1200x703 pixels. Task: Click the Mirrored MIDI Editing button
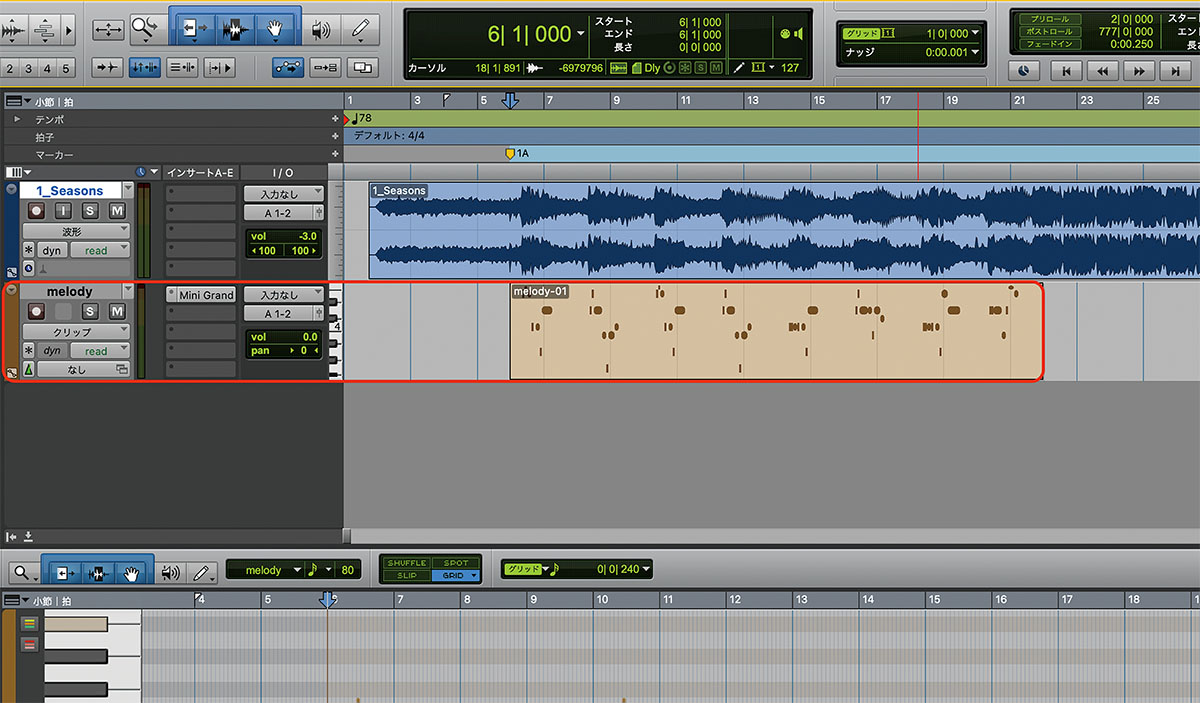click(325, 68)
